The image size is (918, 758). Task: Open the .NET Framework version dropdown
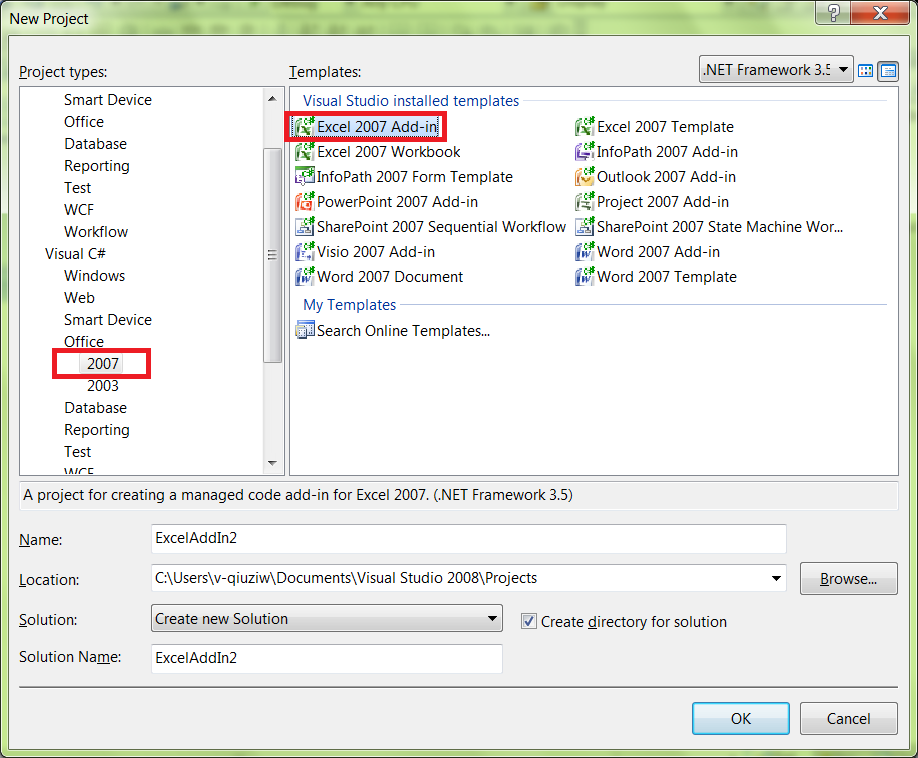pyautogui.click(x=843, y=70)
